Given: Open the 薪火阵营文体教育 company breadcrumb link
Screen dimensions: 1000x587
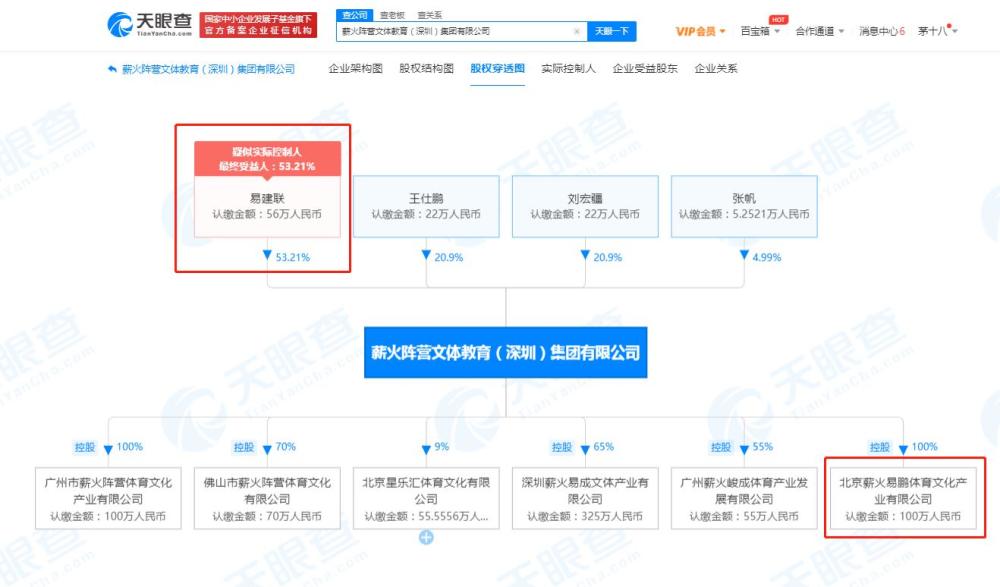Looking at the screenshot, I should click(x=209, y=69).
